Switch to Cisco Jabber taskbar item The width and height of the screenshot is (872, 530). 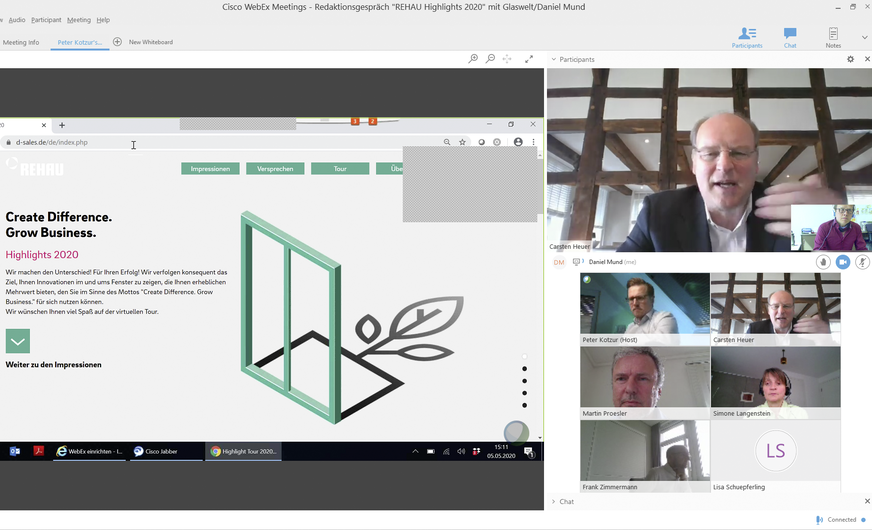pos(166,451)
